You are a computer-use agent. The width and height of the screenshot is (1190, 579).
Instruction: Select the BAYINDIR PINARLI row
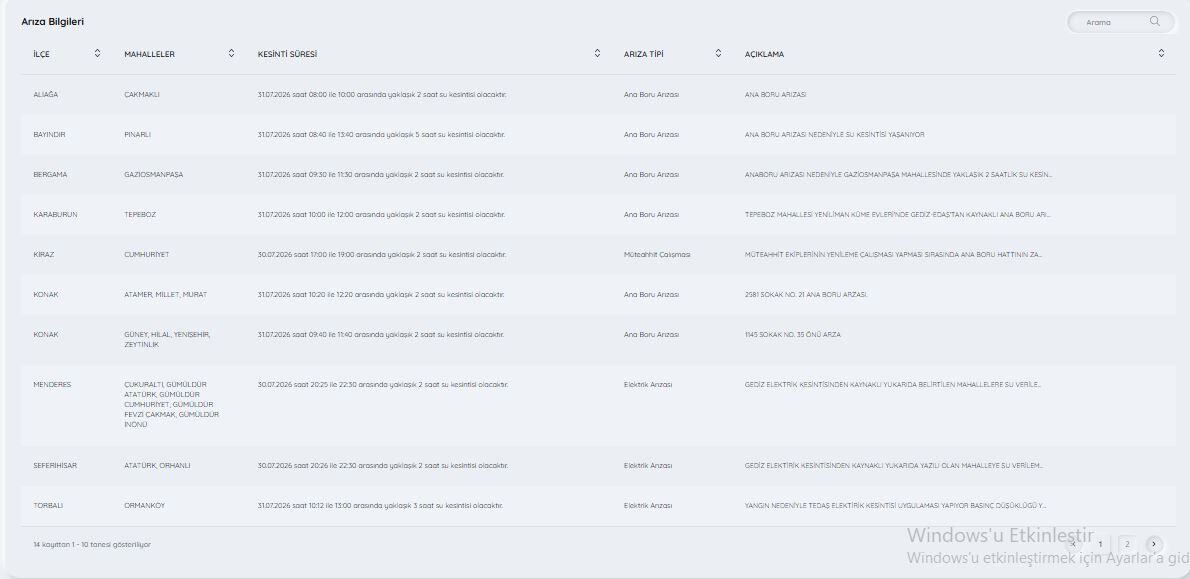pos(598,134)
